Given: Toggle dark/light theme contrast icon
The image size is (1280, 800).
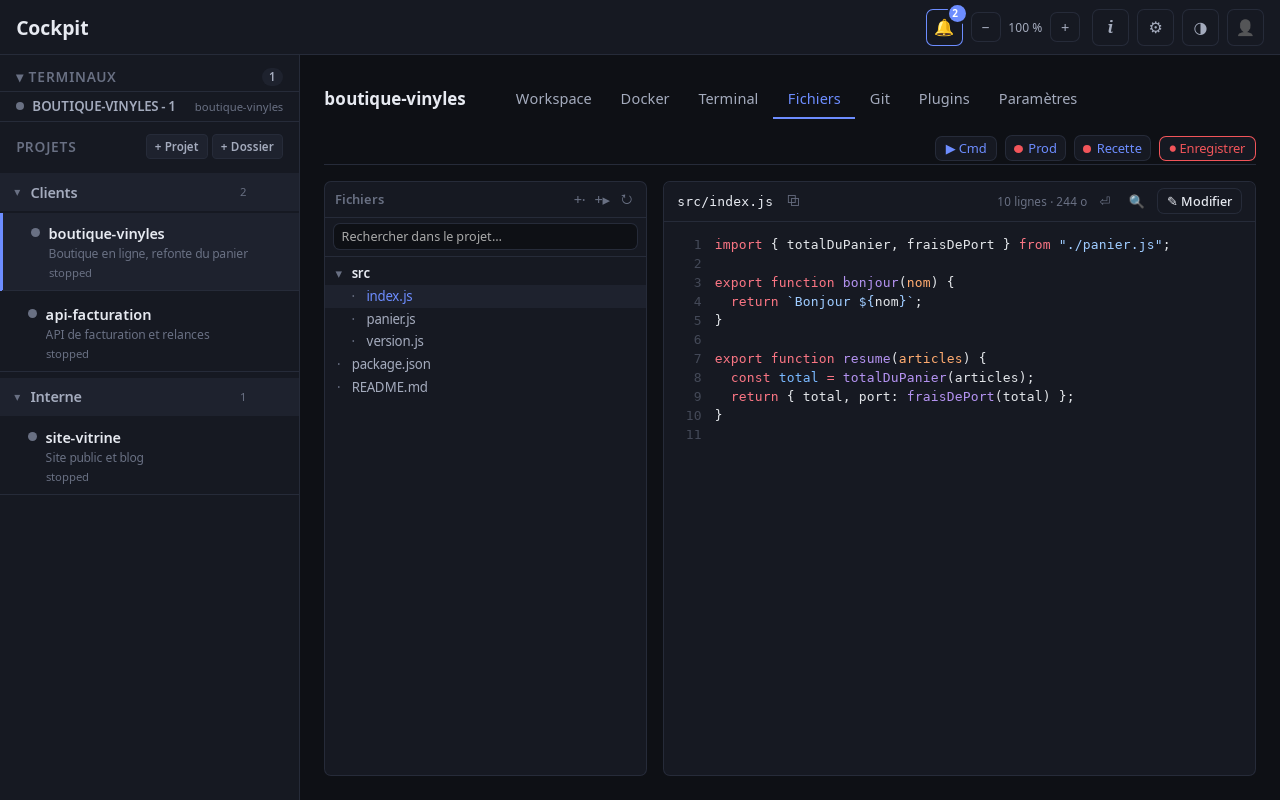Looking at the screenshot, I should pyautogui.click(x=1200, y=28).
